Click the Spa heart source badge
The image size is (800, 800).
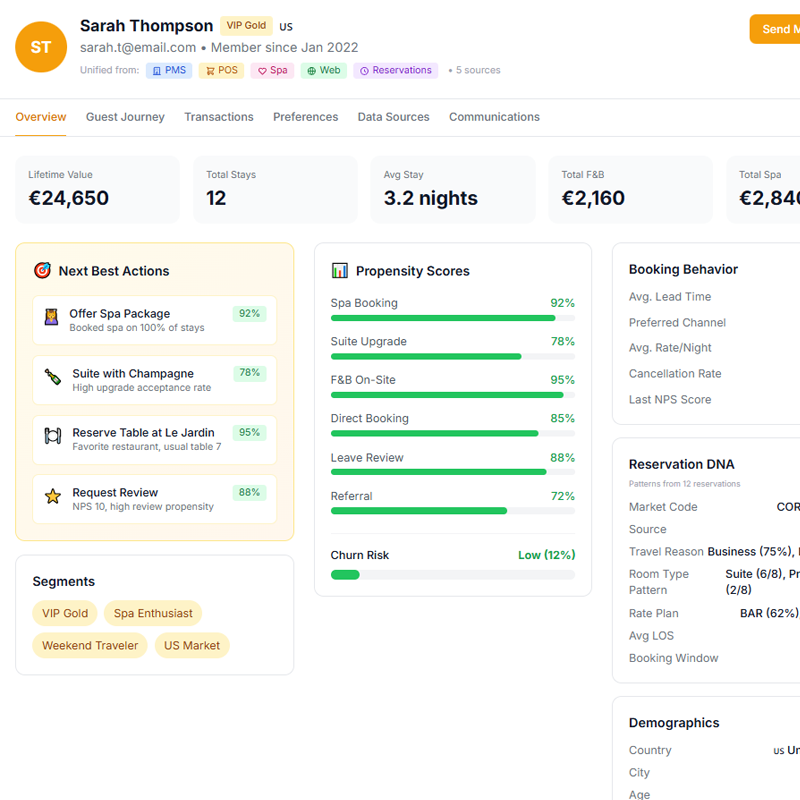[271, 70]
